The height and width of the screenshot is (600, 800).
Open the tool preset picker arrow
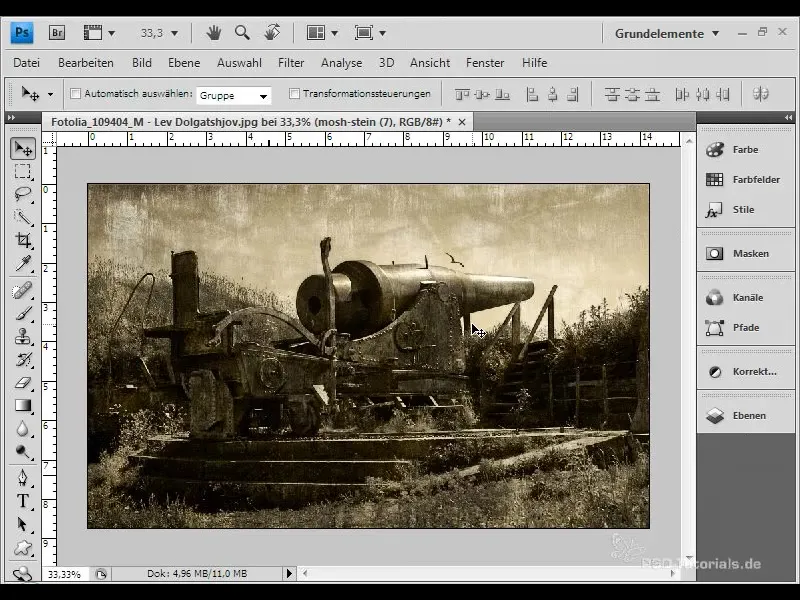point(50,94)
